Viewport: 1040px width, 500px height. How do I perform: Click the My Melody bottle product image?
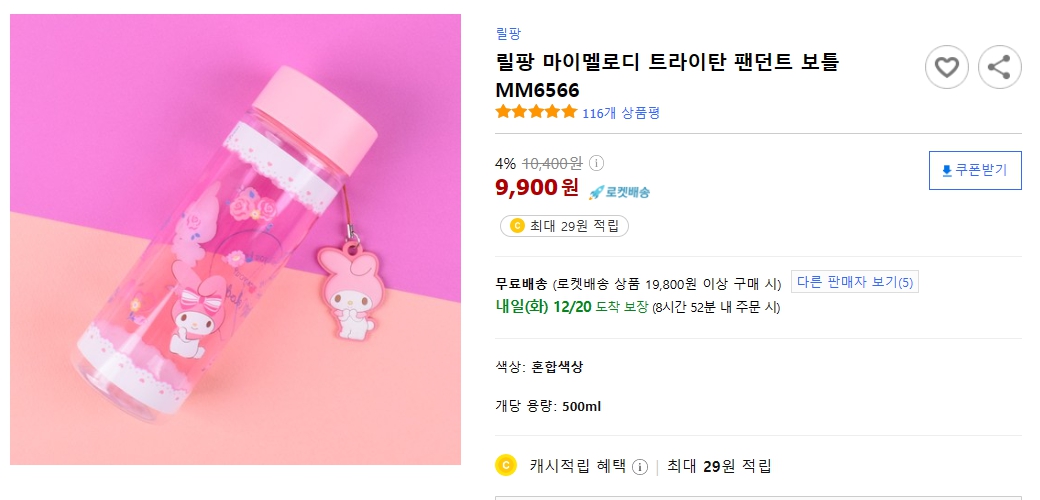235,239
